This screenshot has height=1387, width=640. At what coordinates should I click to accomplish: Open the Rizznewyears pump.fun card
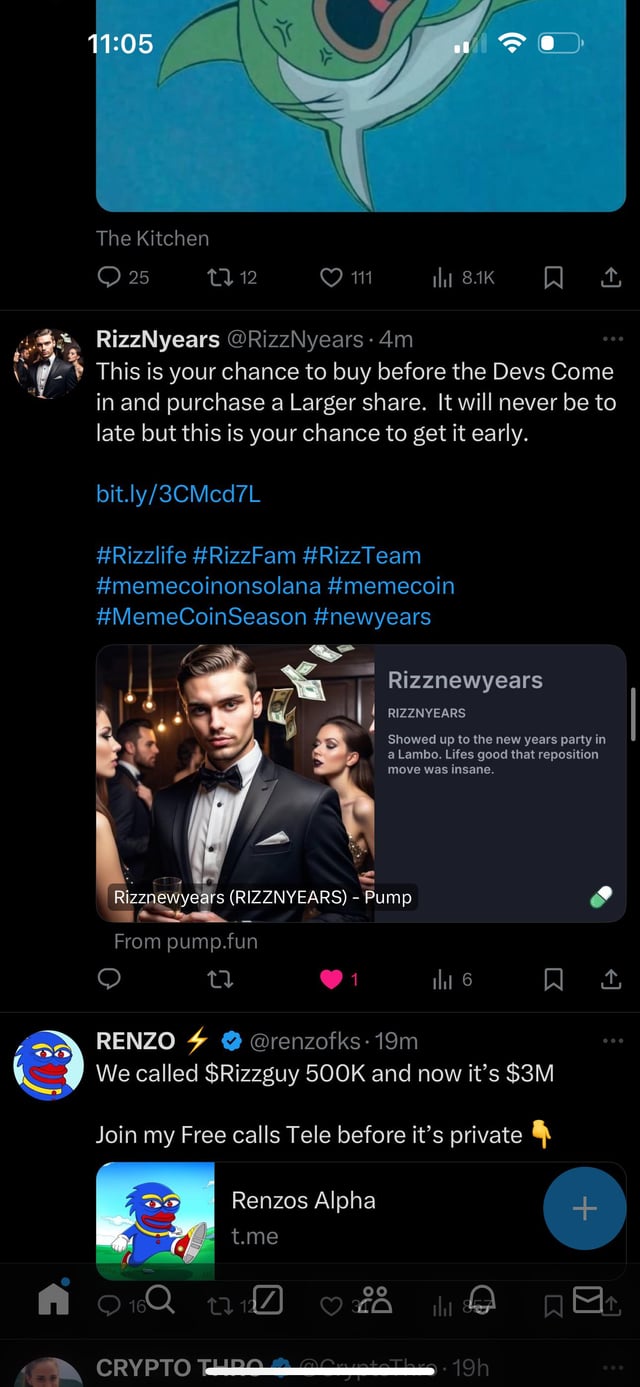[360, 784]
